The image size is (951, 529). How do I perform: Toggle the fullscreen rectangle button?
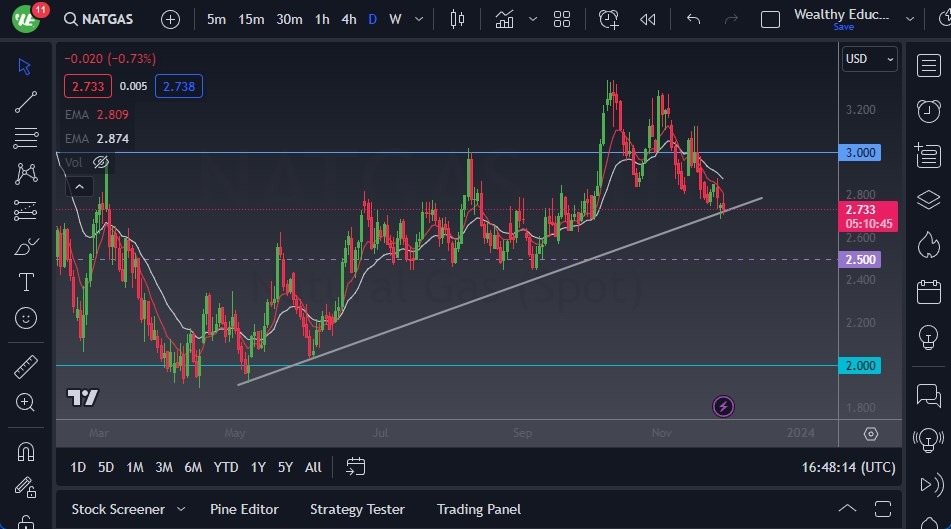(770, 19)
